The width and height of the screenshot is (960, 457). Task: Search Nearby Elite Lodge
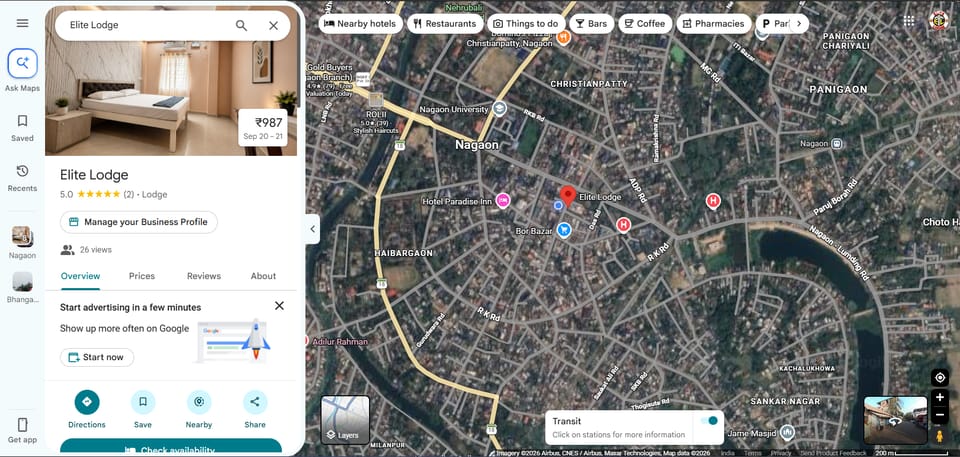tap(199, 402)
